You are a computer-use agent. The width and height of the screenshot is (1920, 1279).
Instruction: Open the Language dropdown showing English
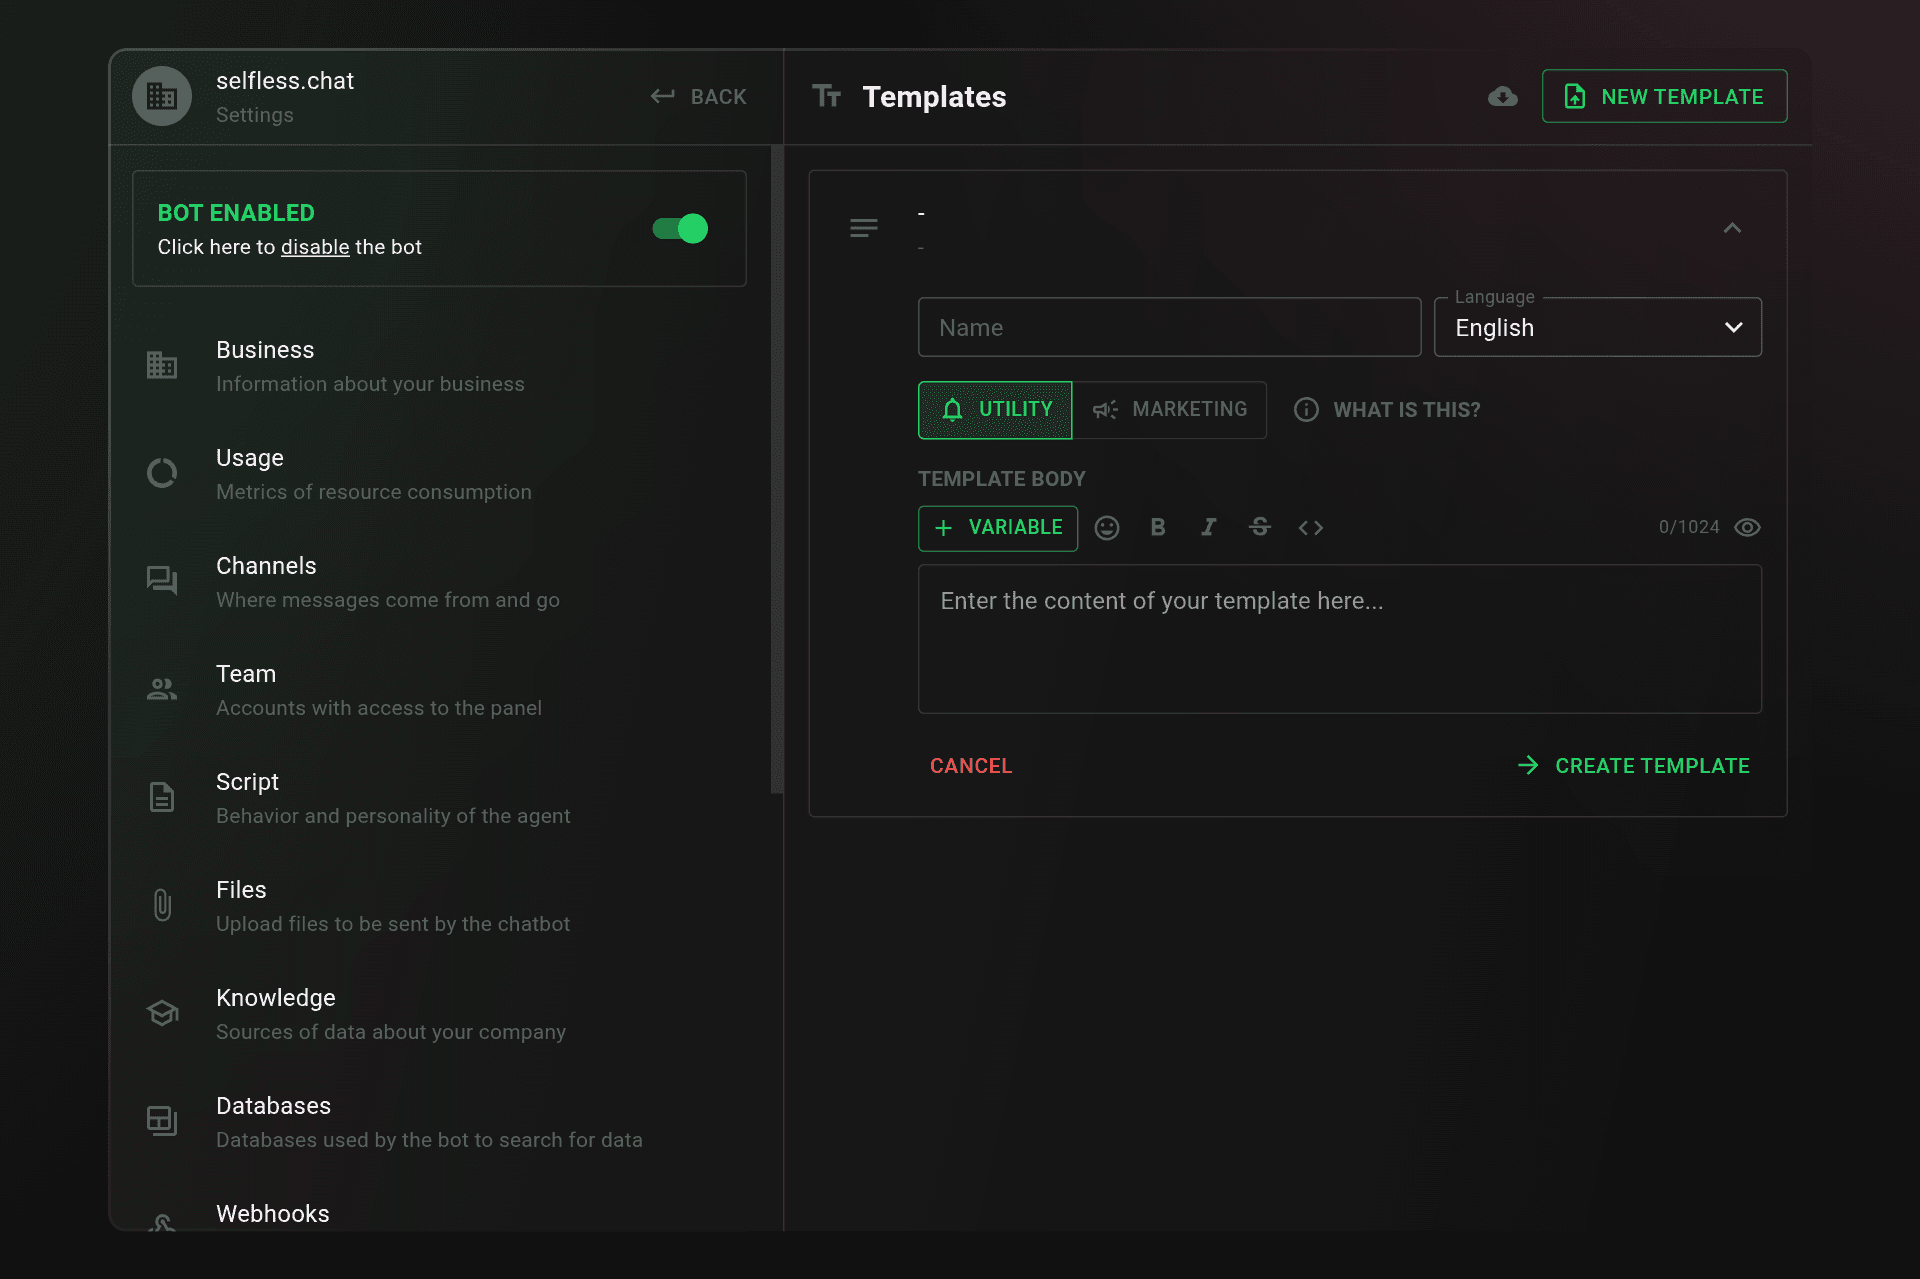tap(1597, 328)
